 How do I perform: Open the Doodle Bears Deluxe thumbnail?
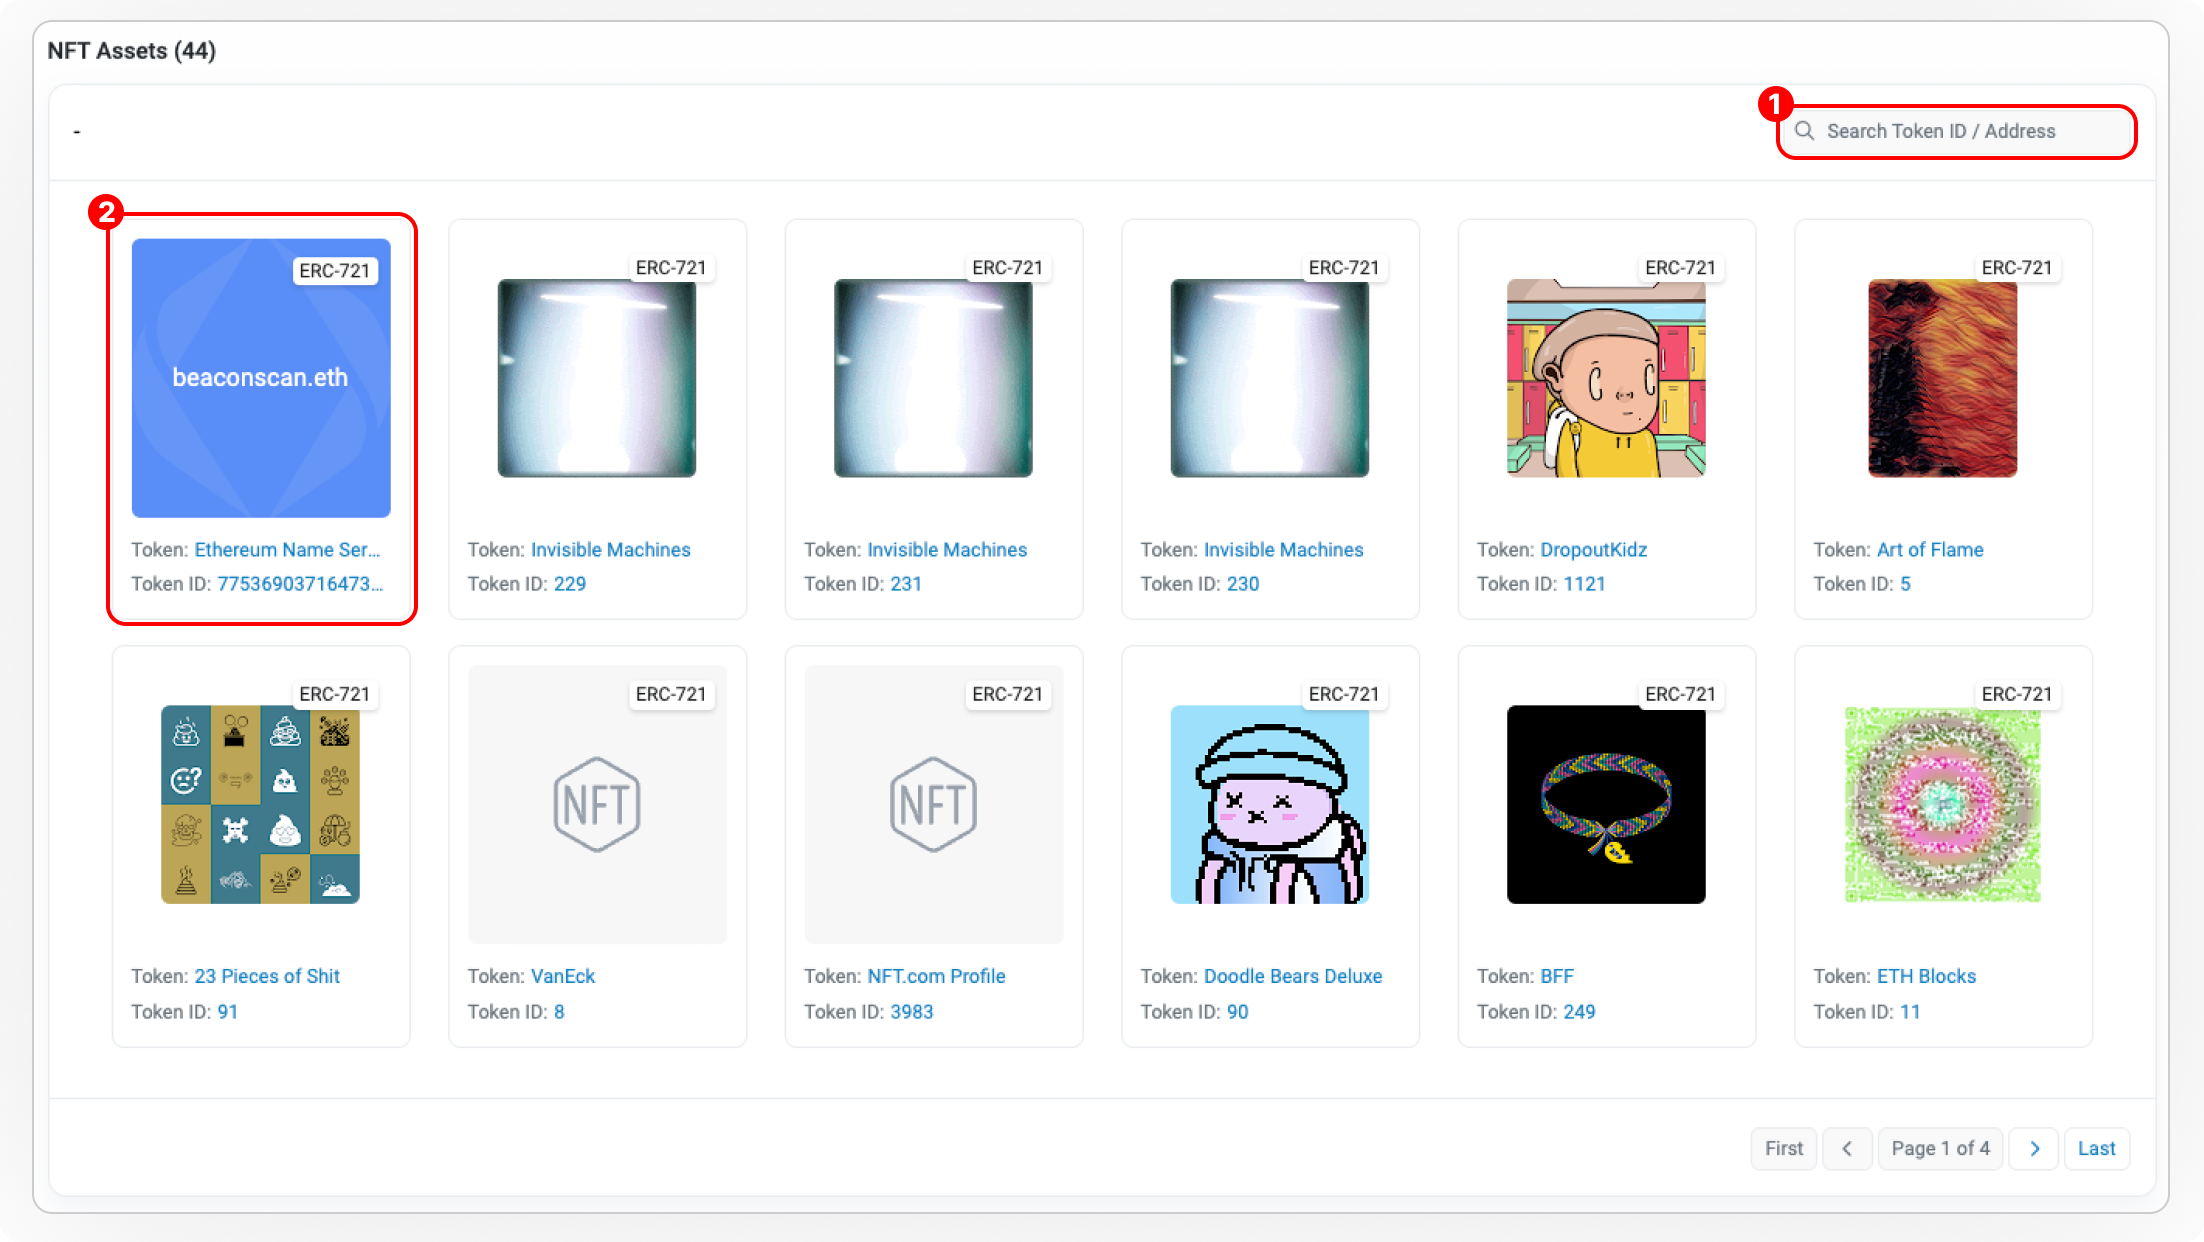pyautogui.click(x=1269, y=804)
